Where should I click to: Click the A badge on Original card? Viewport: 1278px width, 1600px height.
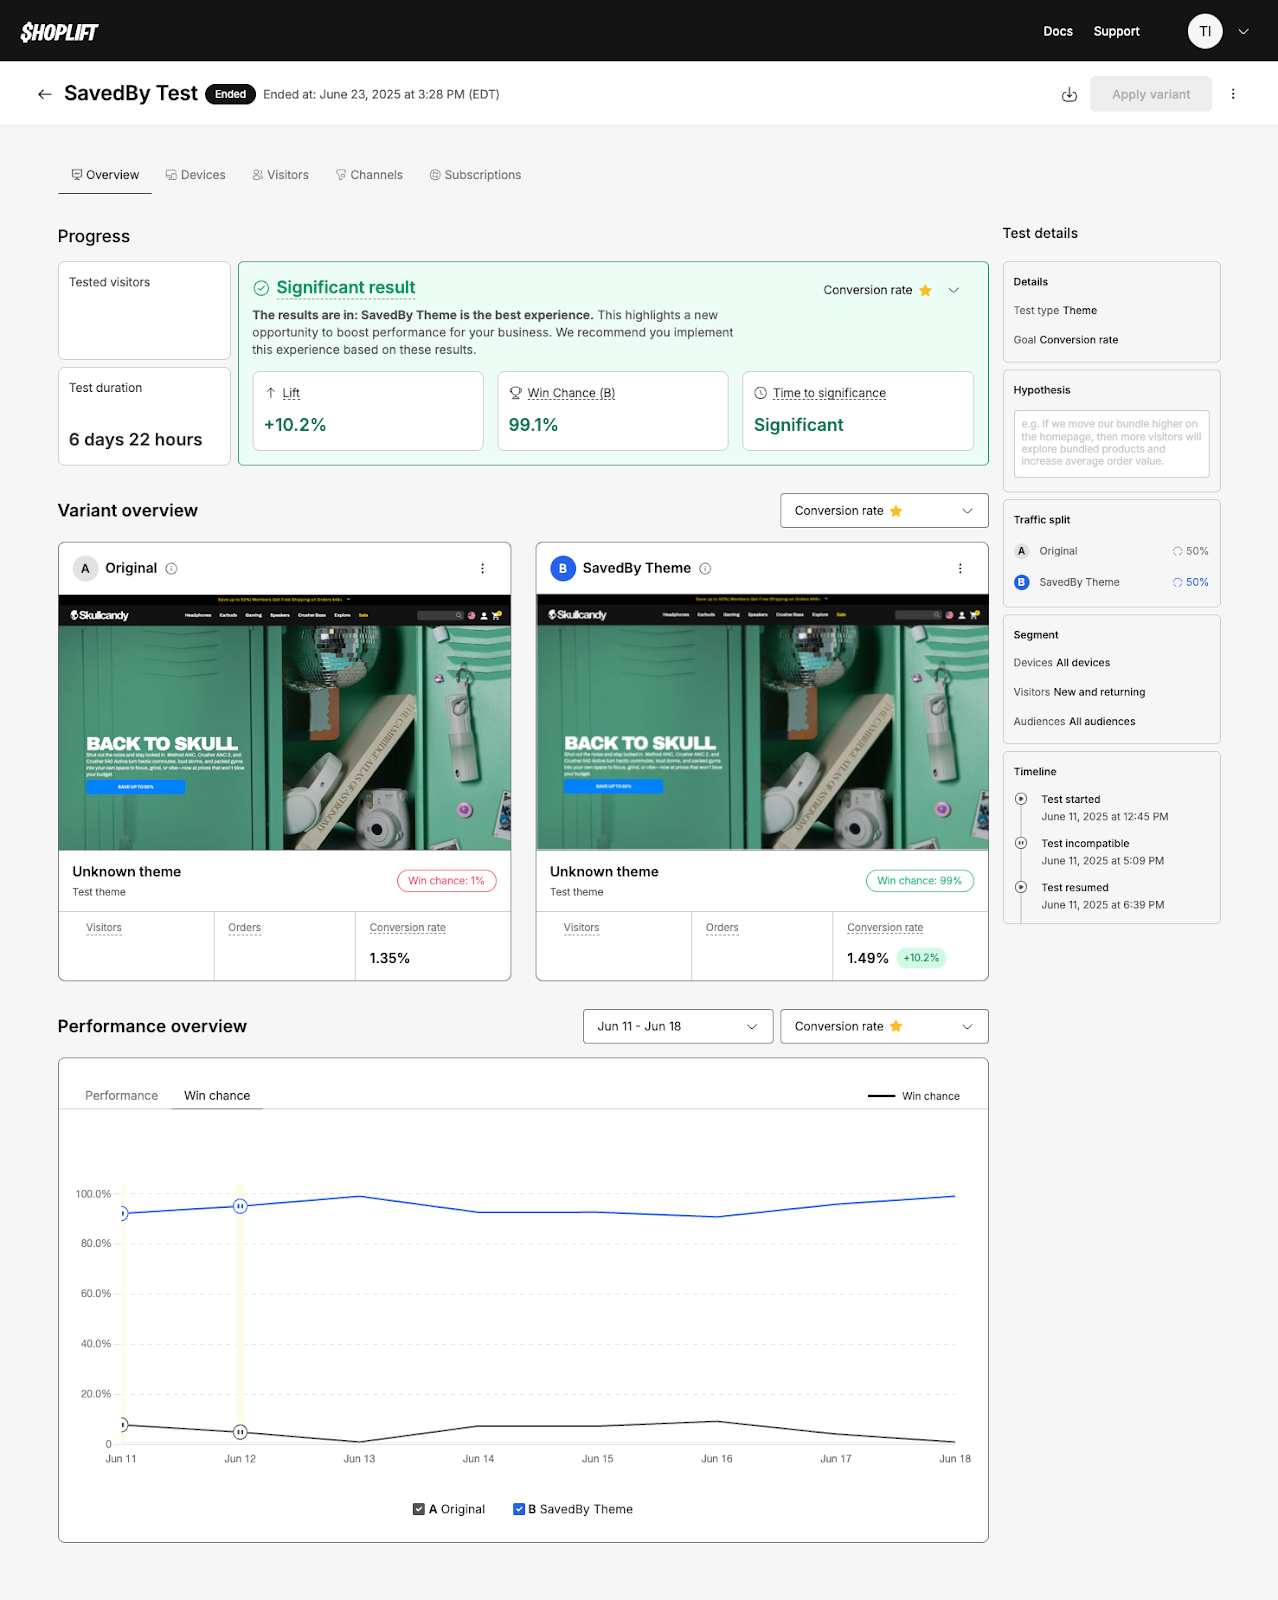point(85,568)
